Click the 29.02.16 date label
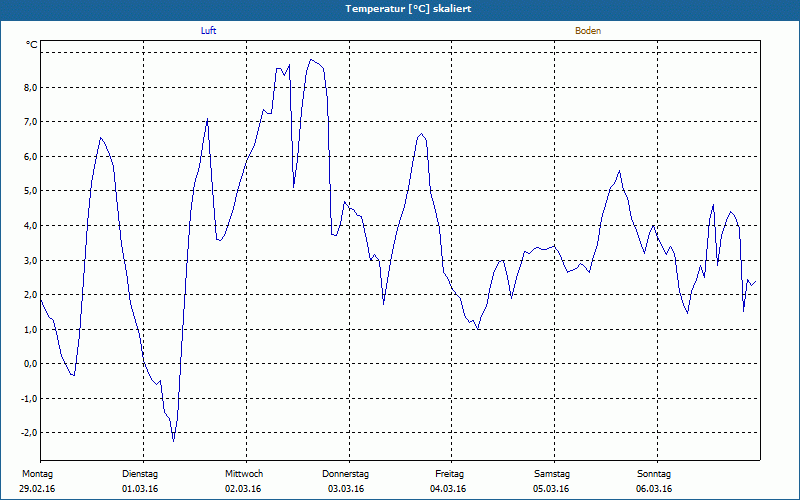 [x=37, y=489]
